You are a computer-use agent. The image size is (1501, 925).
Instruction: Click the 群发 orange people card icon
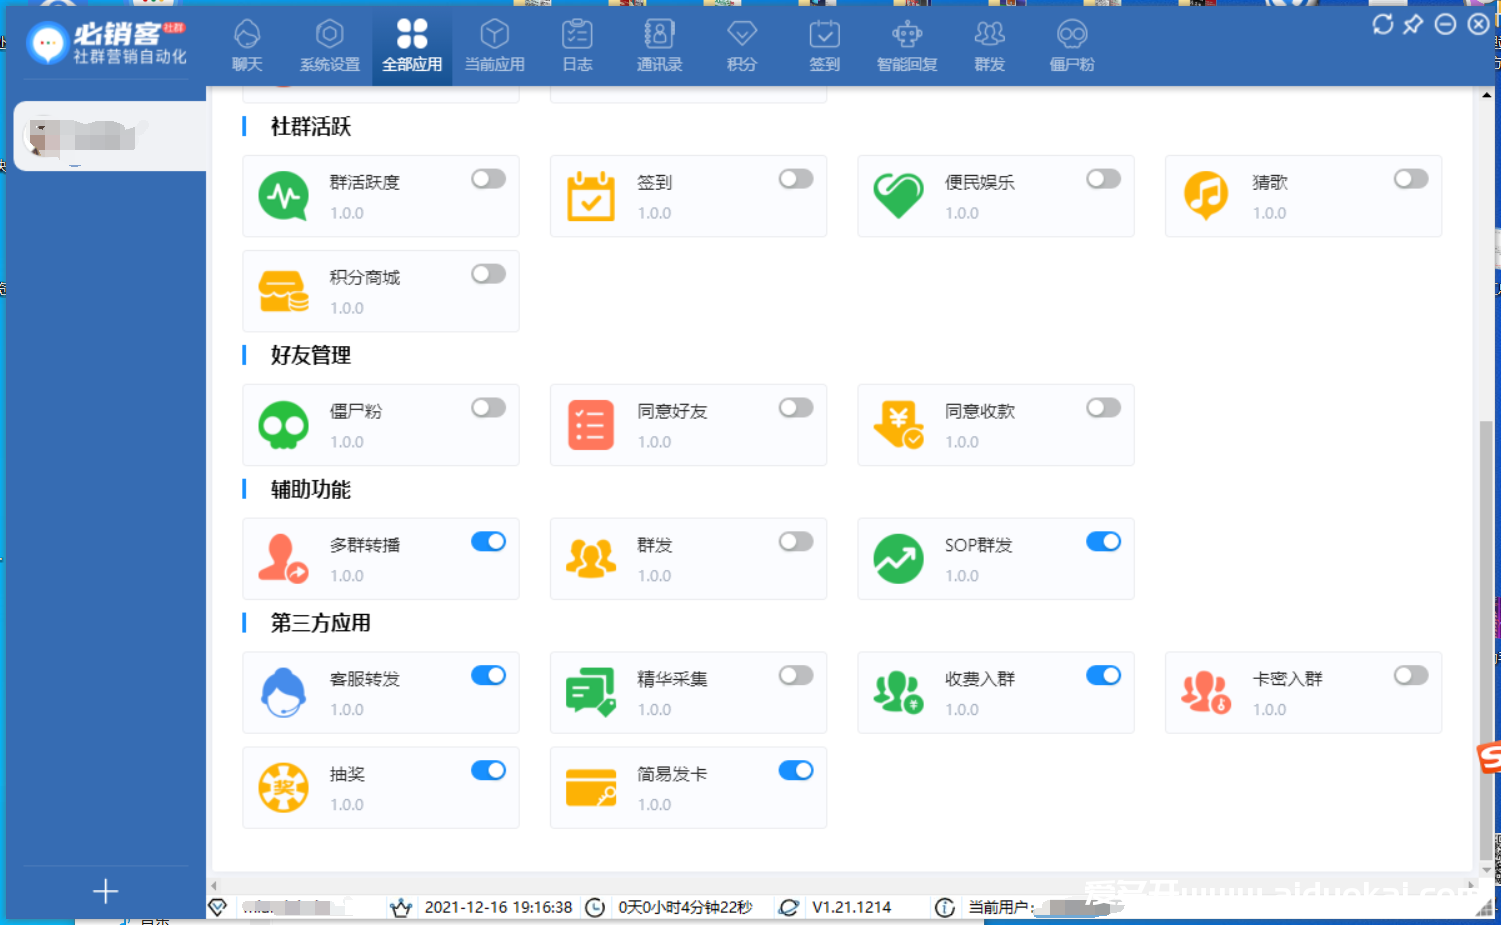(591, 558)
